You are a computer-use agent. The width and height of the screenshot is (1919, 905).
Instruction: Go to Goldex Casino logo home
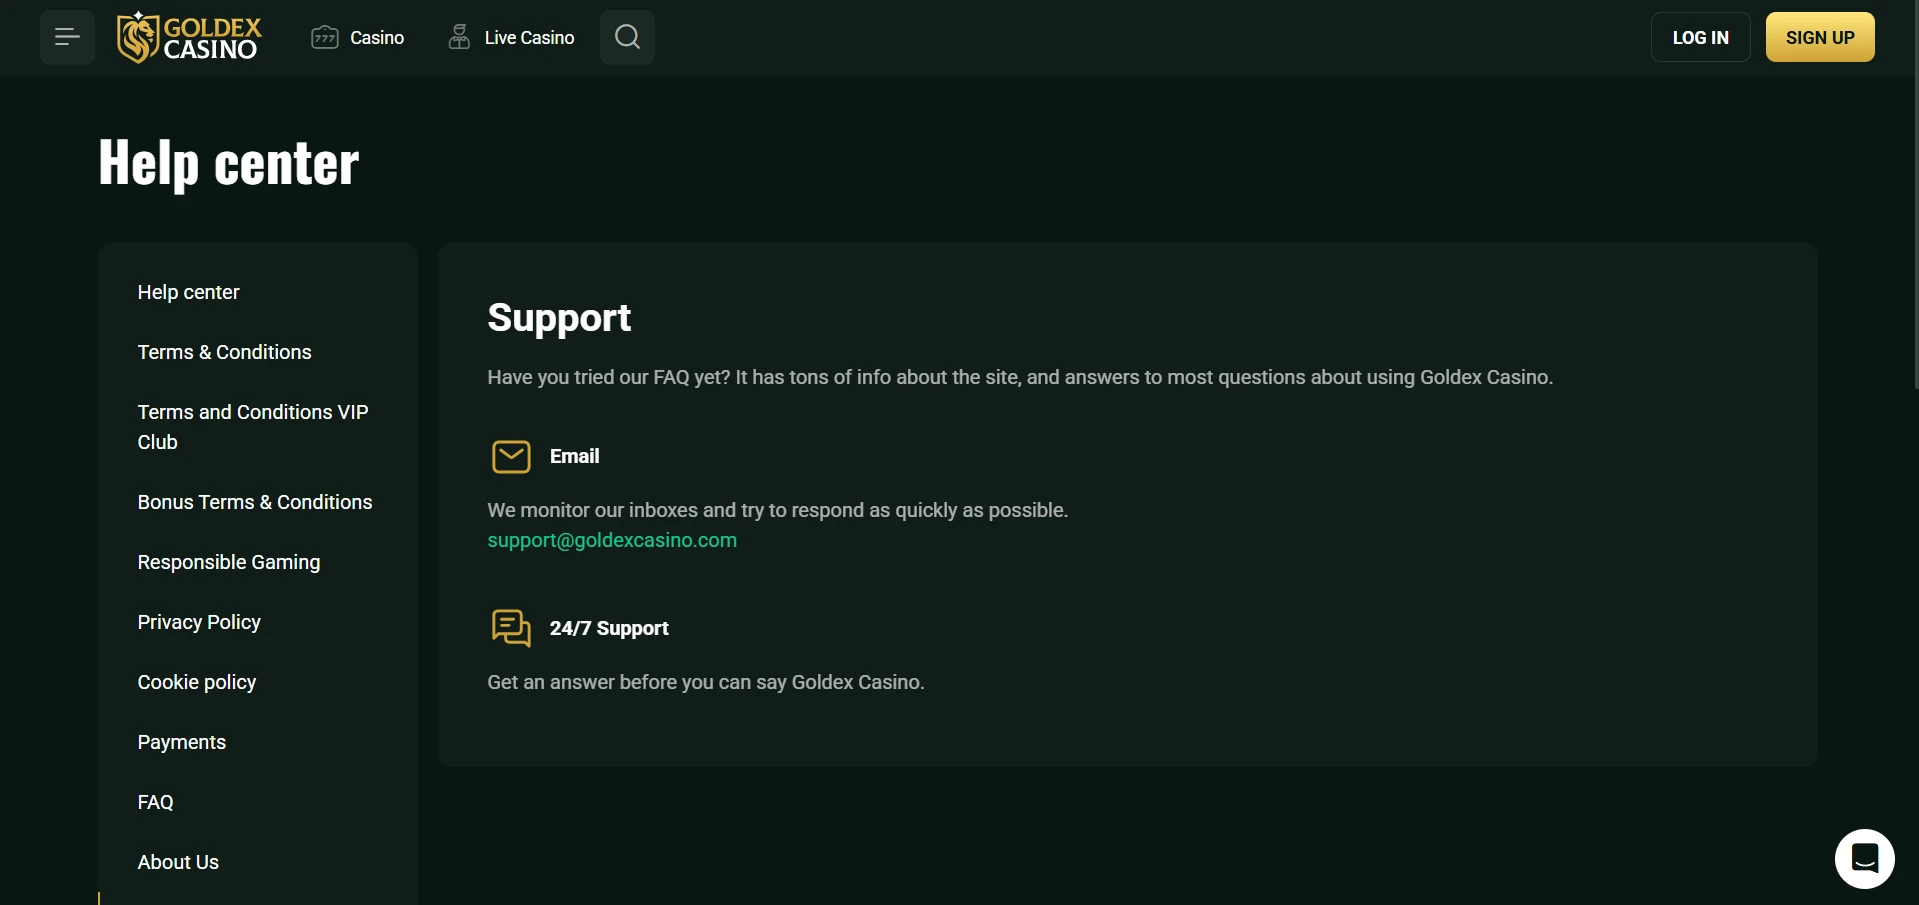189,38
